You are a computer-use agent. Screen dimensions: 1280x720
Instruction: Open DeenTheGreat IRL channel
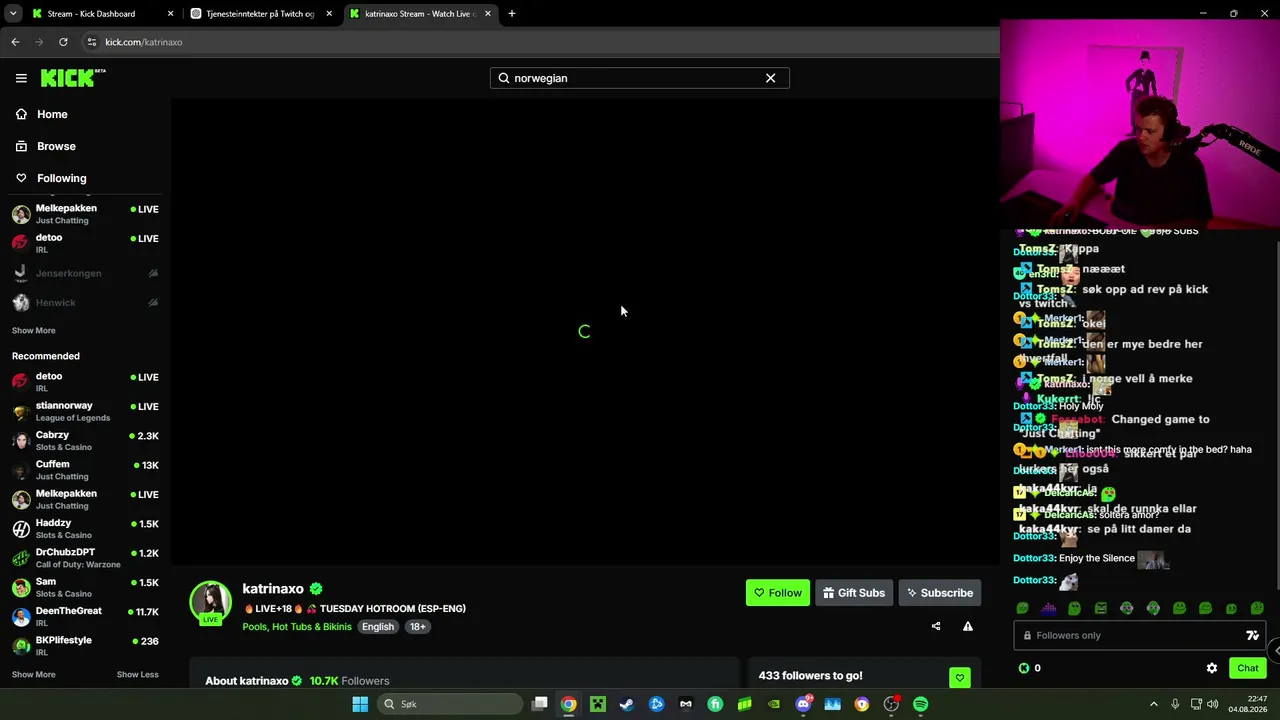(x=85, y=616)
